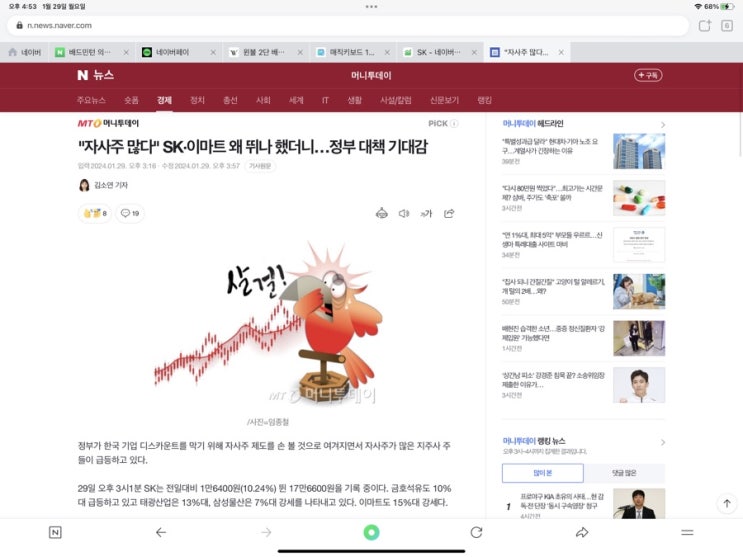This screenshot has width=743, height=557.
Task: Open the font size '가' option
Action: pyautogui.click(x=426, y=213)
